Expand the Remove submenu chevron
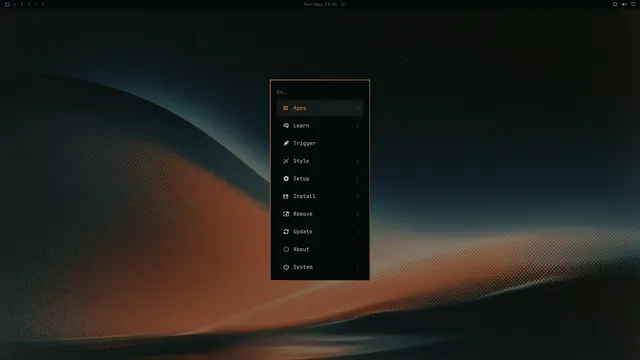Image resolution: width=640 pixels, height=360 pixels. pyautogui.click(x=358, y=214)
